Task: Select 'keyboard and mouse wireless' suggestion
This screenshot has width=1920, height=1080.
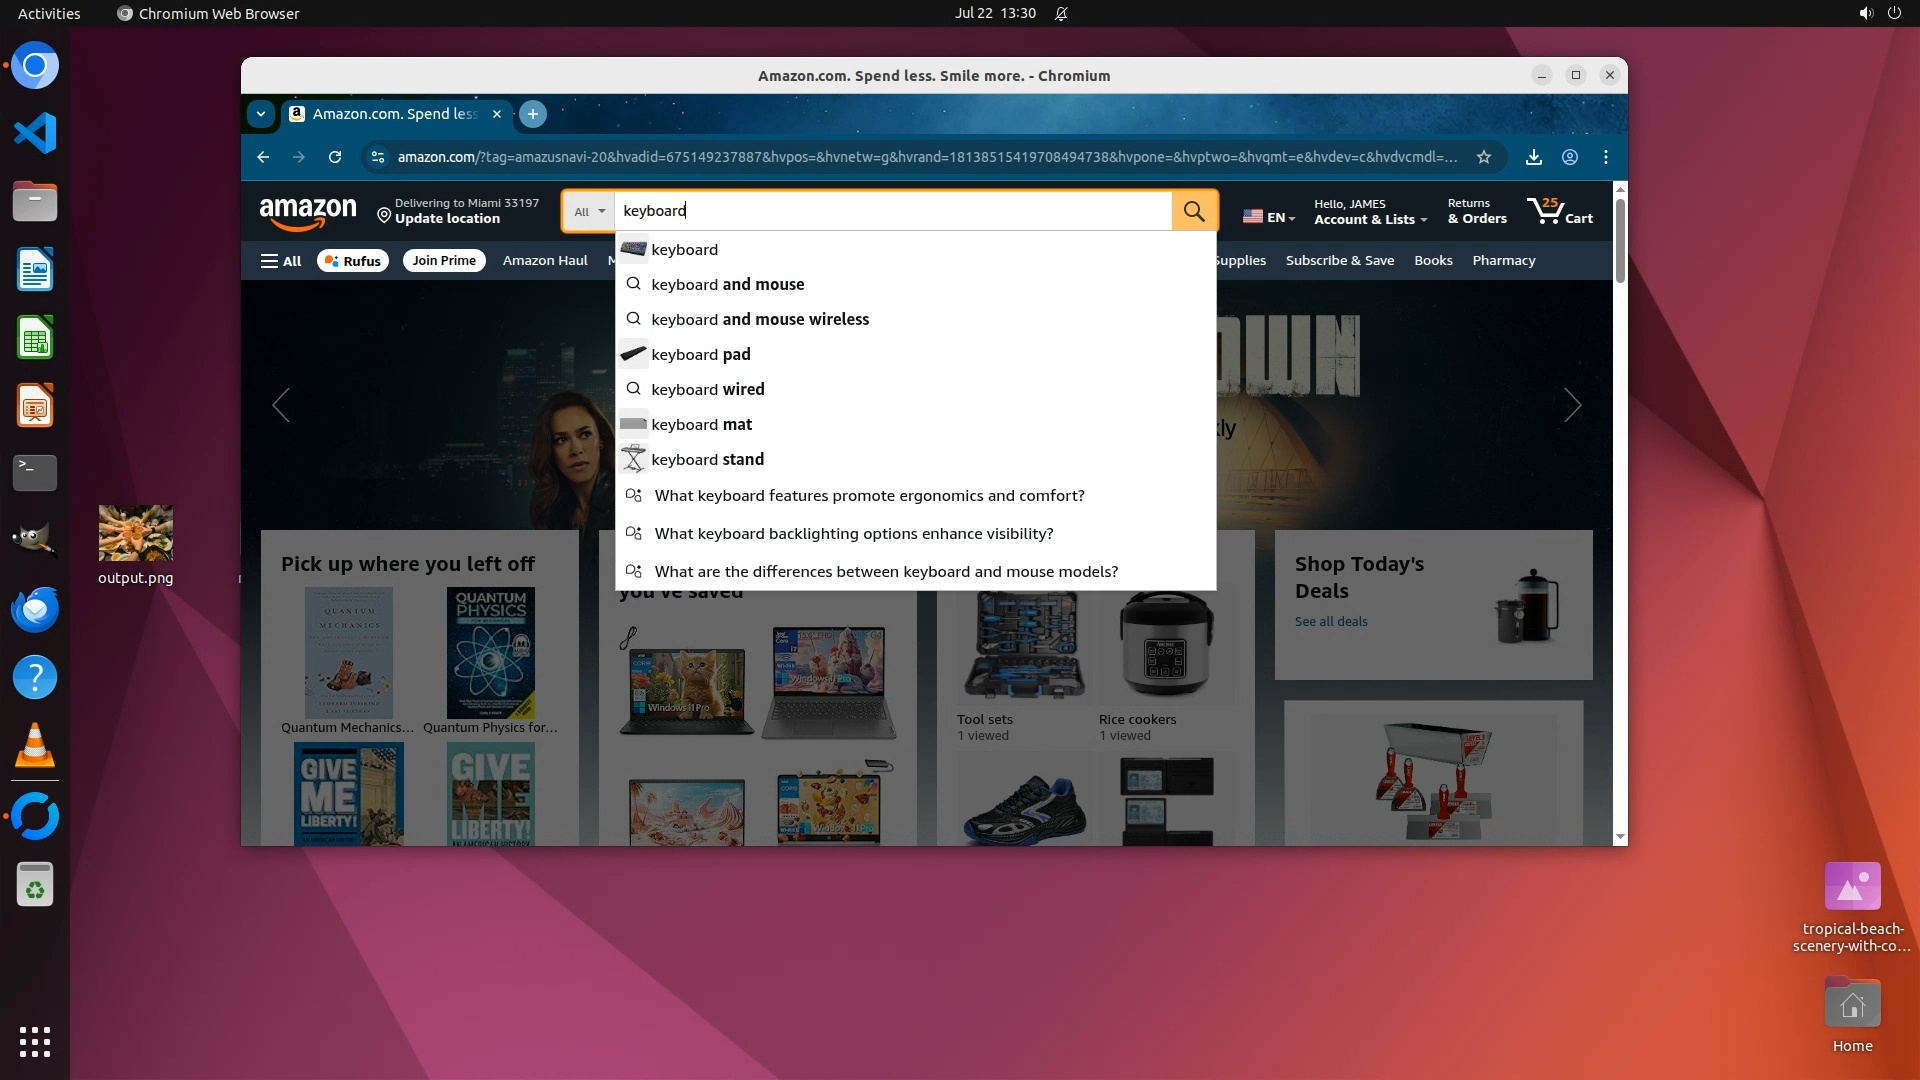Action: click(x=760, y=319)
